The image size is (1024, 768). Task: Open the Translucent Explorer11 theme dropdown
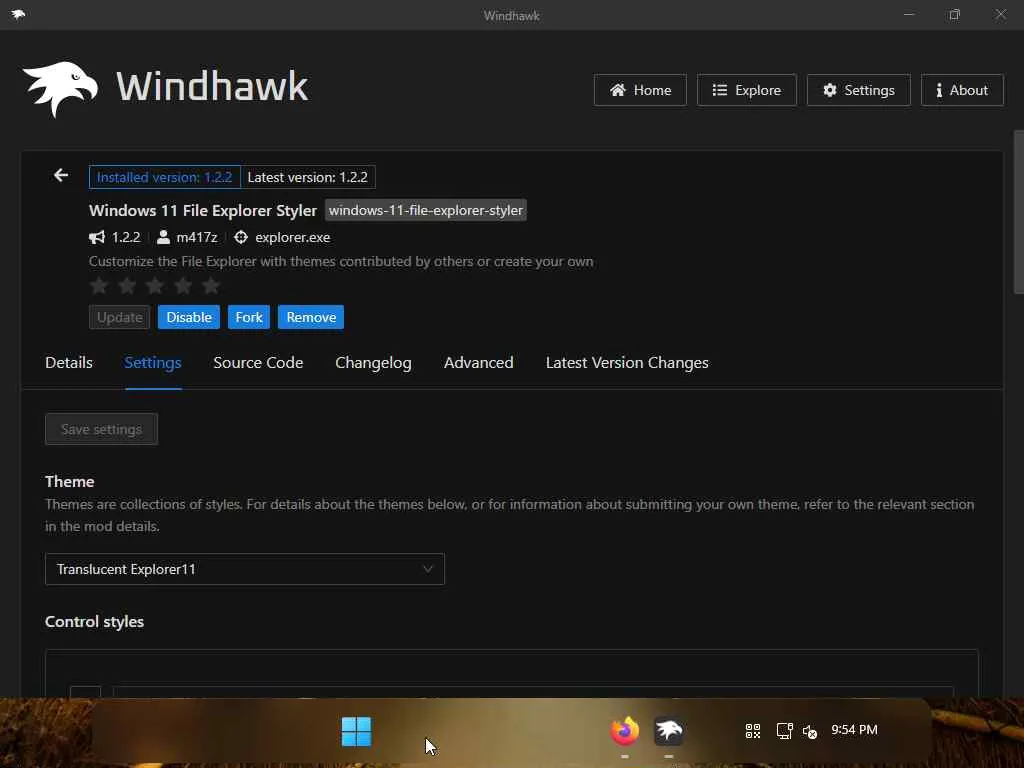point(245,569)
